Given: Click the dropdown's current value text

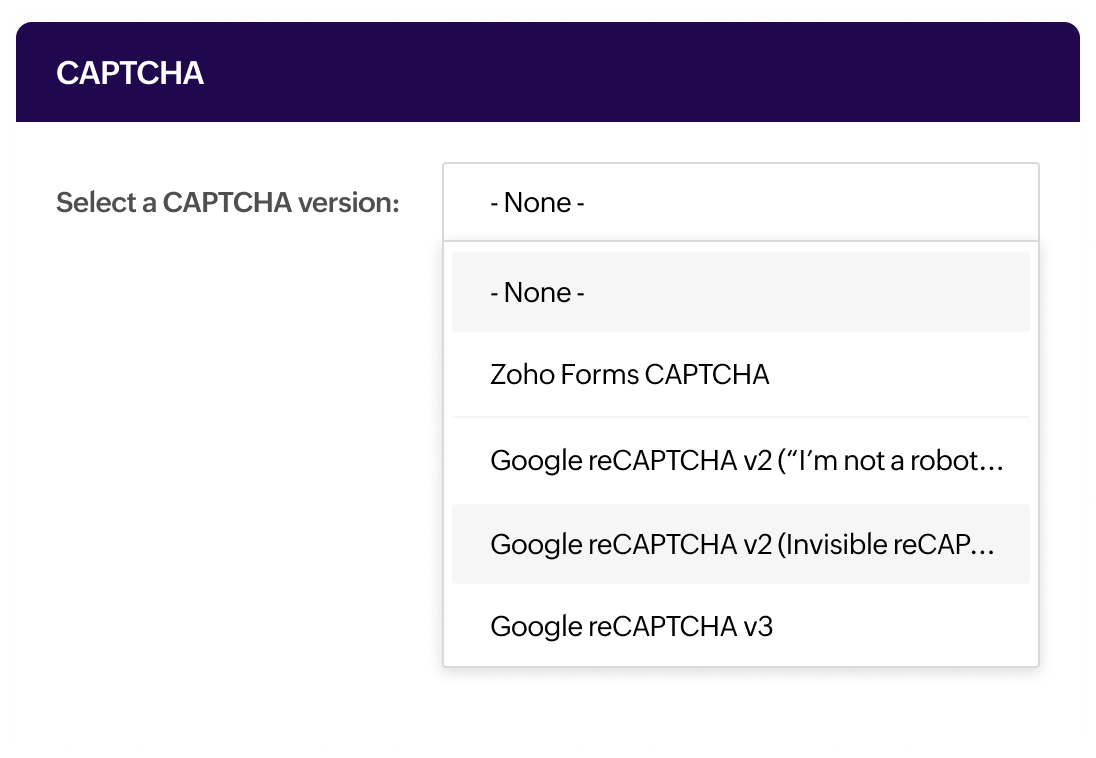Looking at the screenshot, I should coord(536,201).
